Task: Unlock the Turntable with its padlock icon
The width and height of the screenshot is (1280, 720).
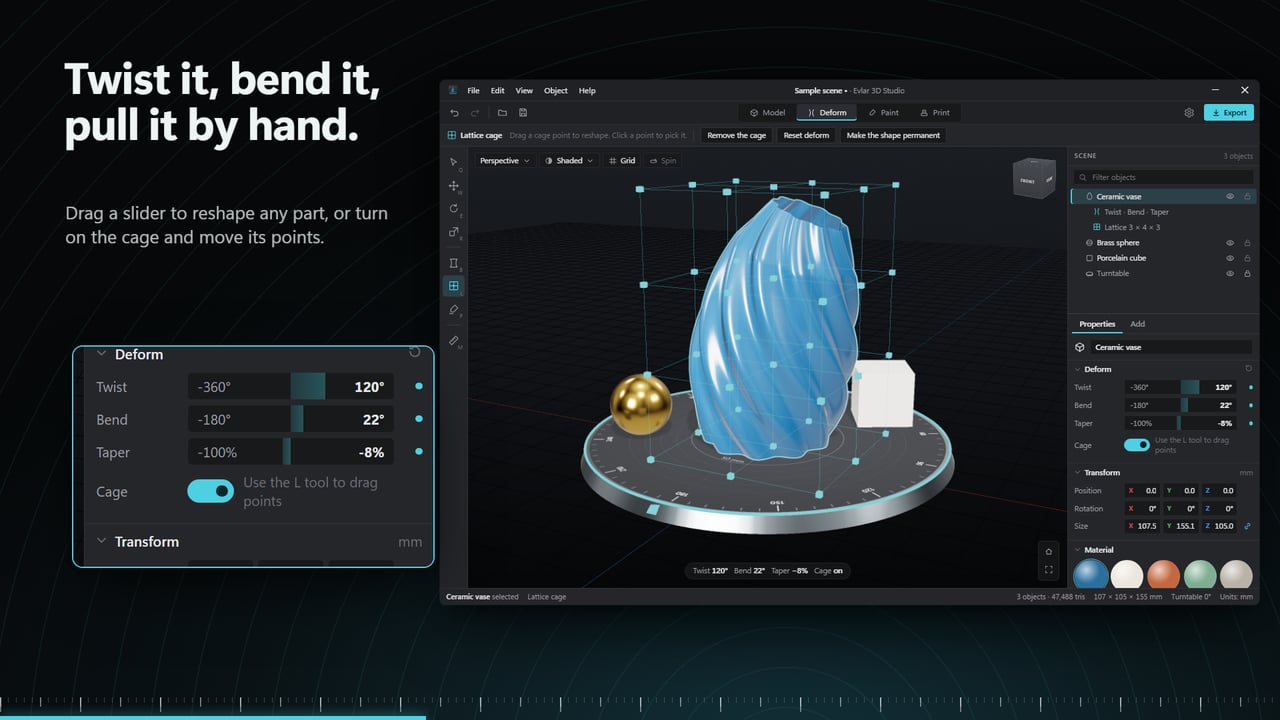Action: pyautogui.click(x=1247, y=274)
